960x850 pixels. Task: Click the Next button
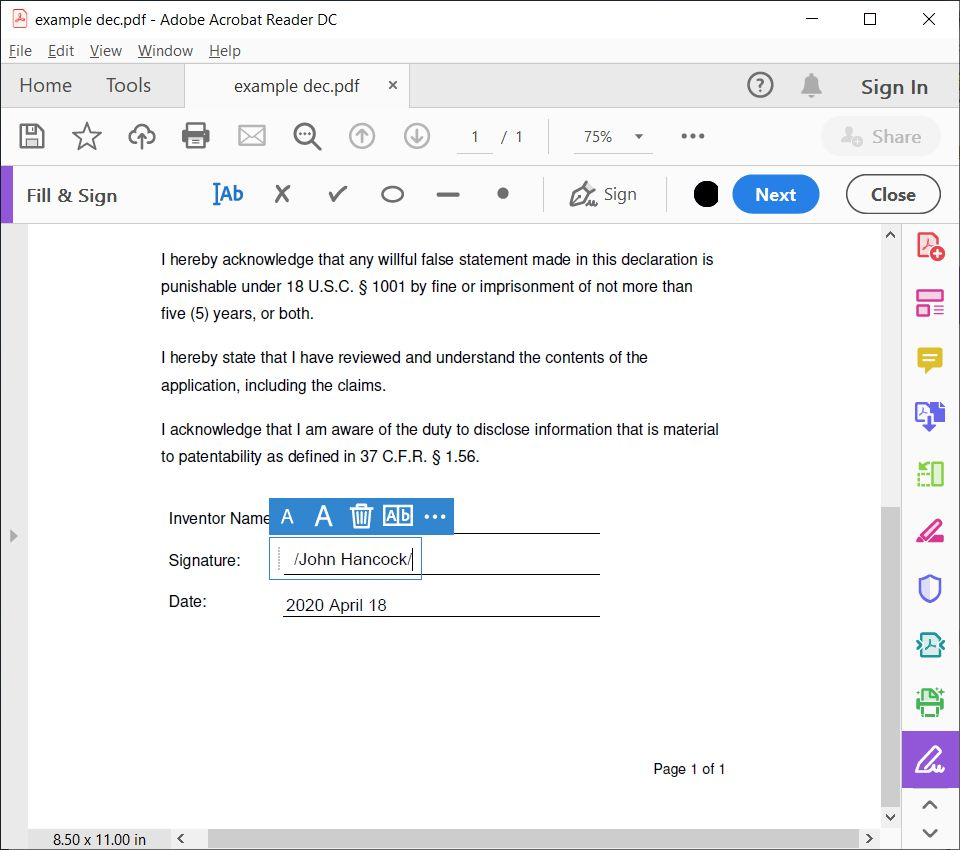tap(776, 195)
